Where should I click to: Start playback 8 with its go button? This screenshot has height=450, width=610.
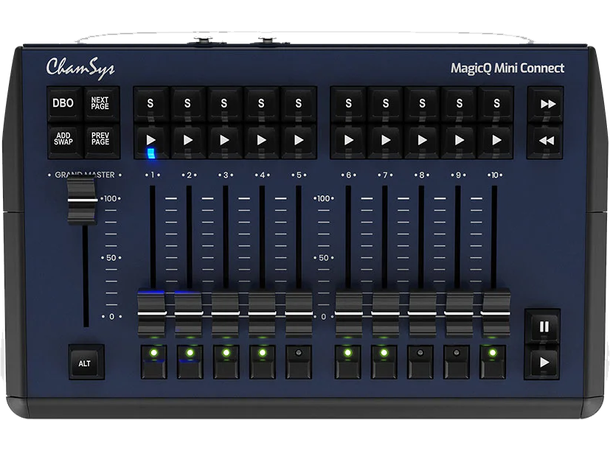pyautogui.click(x=422, y=140)
